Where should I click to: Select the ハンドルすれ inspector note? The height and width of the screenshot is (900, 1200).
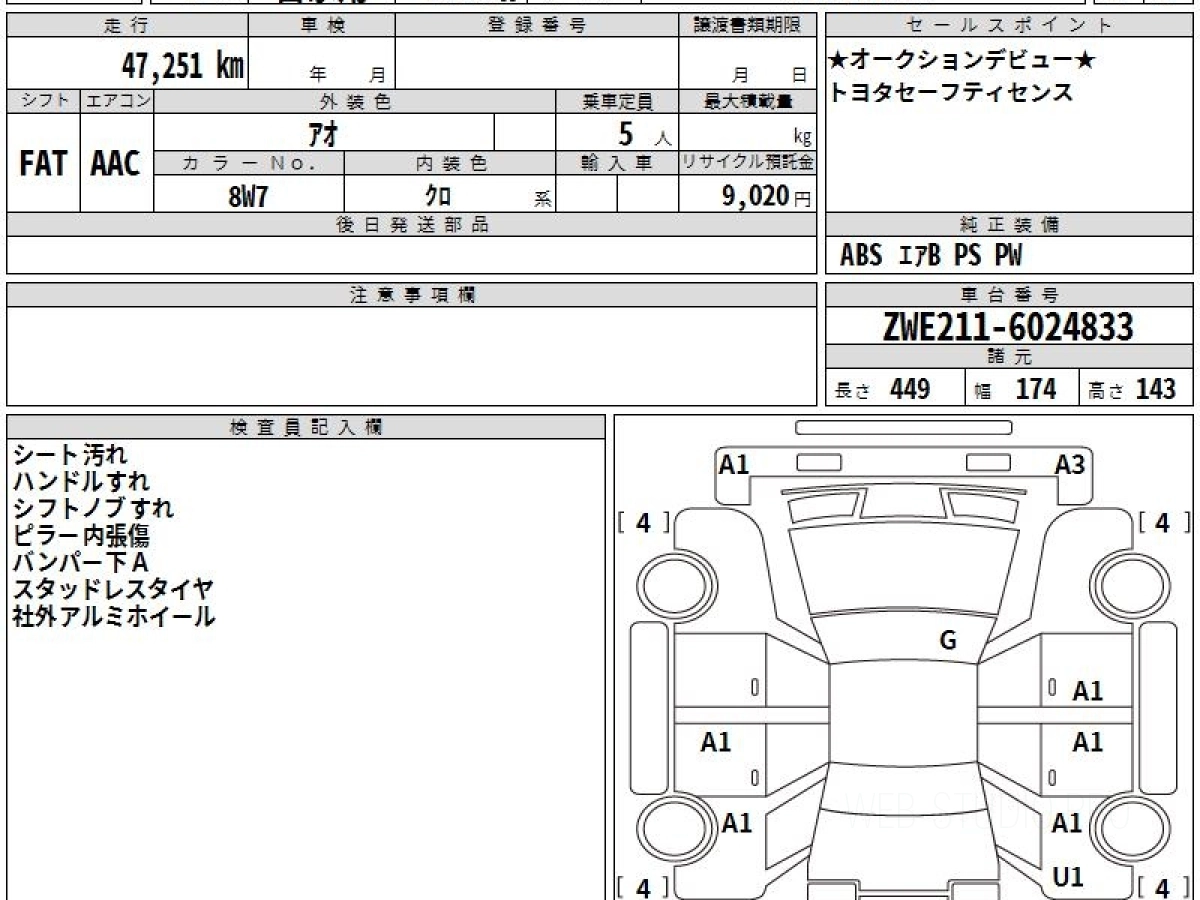pyautogui.click(x=82, y=482)
